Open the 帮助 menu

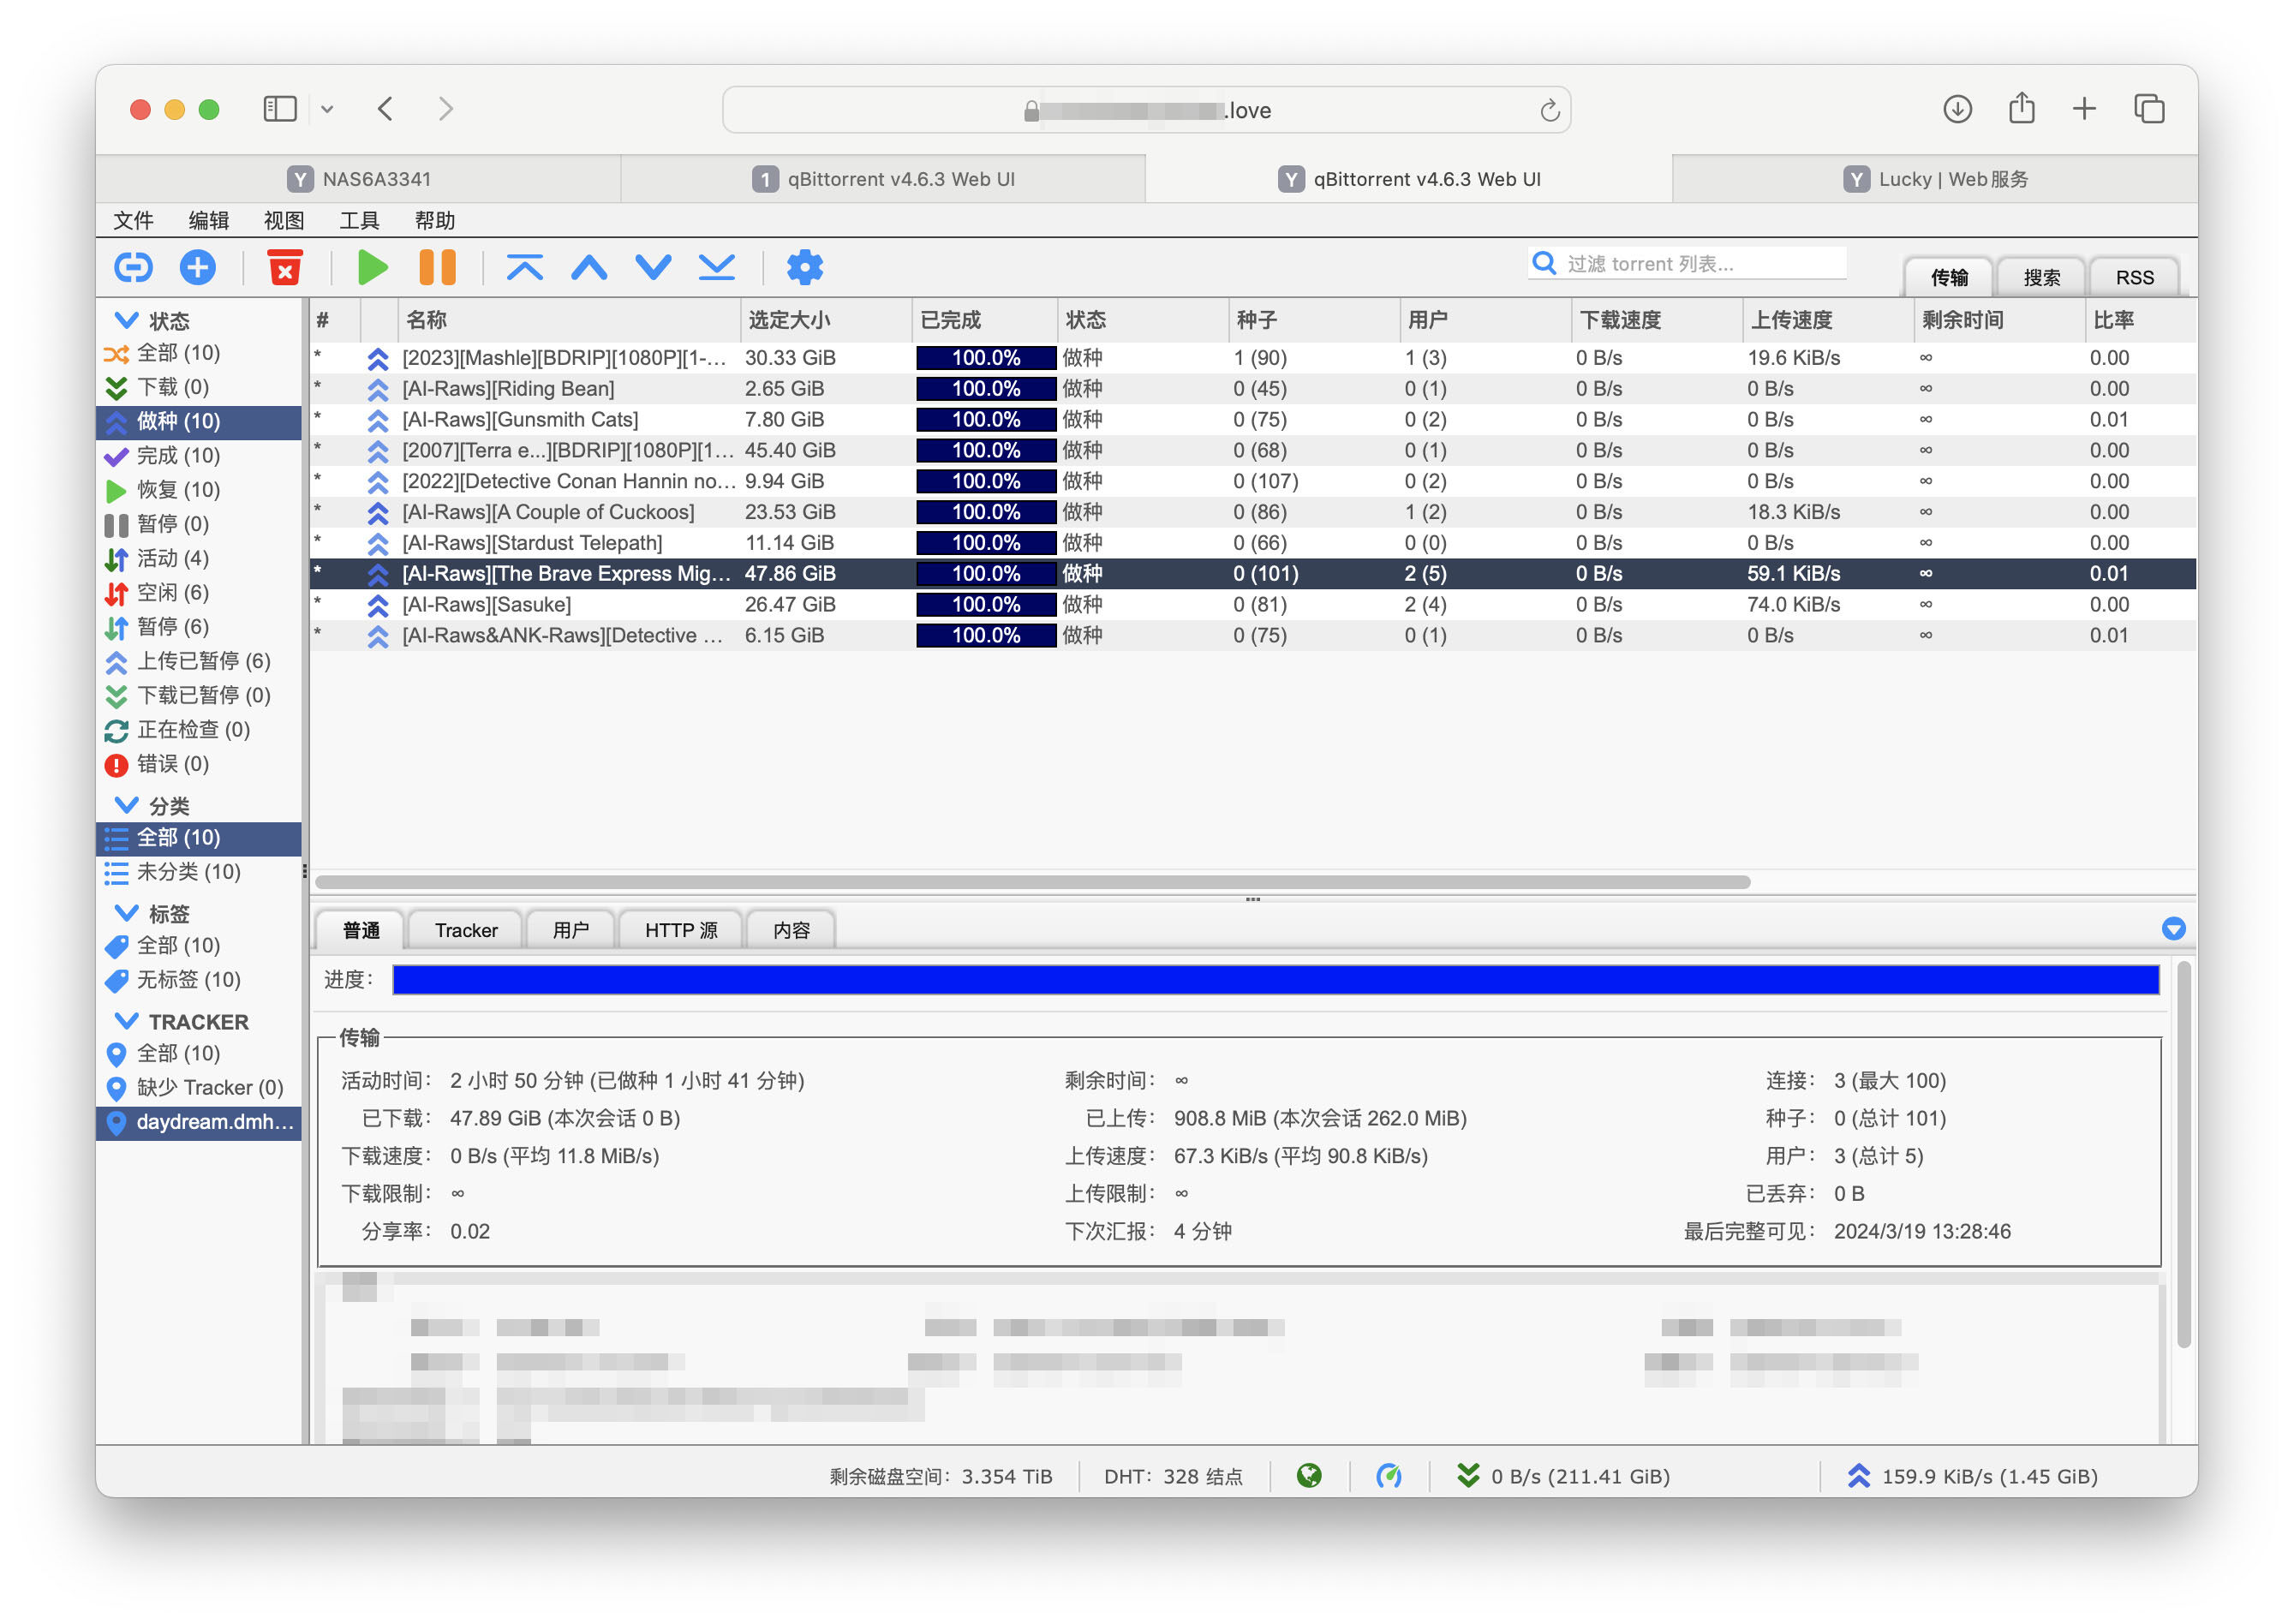point(435,220)
